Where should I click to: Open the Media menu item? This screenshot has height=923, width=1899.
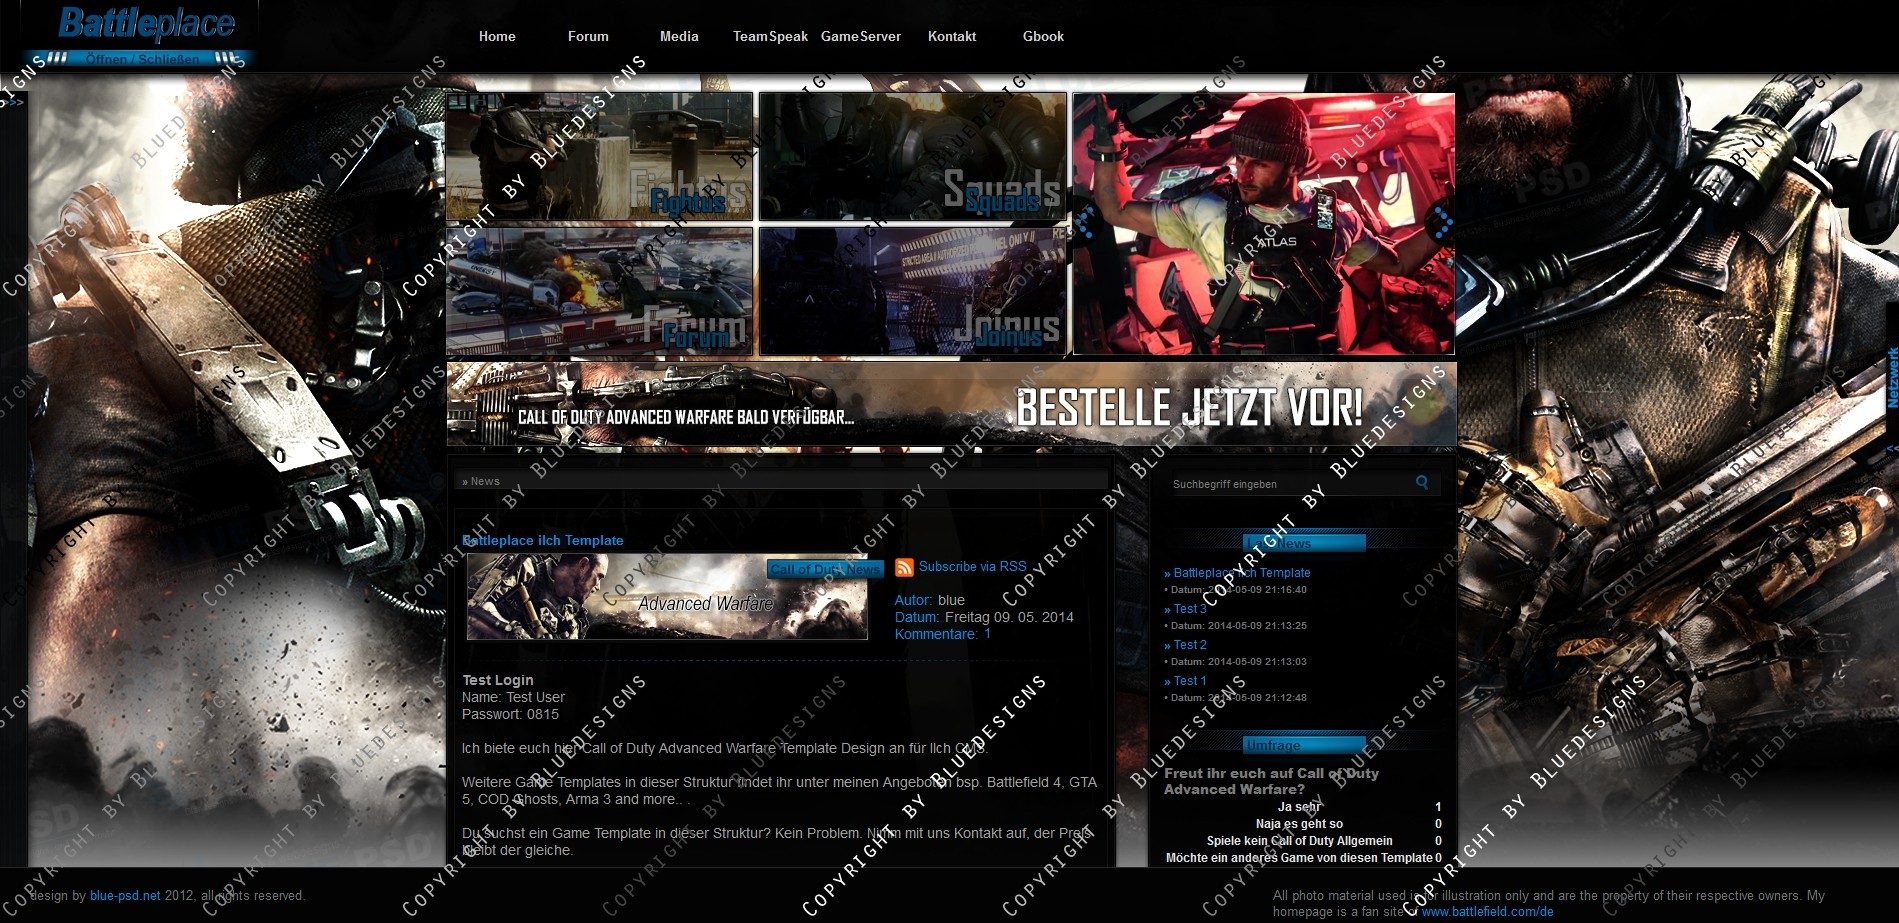[679, 36]
